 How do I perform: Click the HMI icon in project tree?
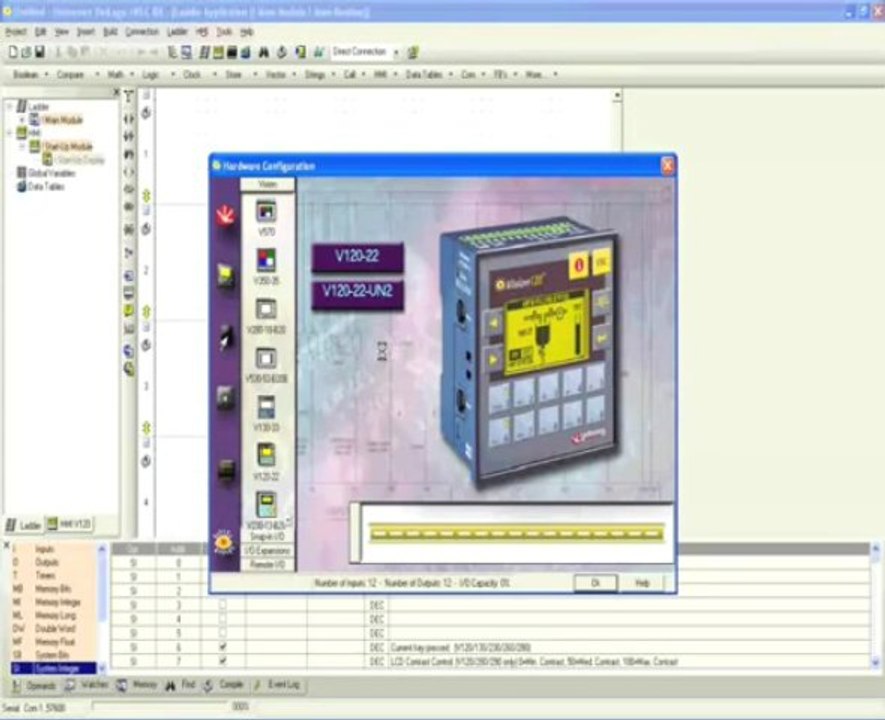click(21, 132)
